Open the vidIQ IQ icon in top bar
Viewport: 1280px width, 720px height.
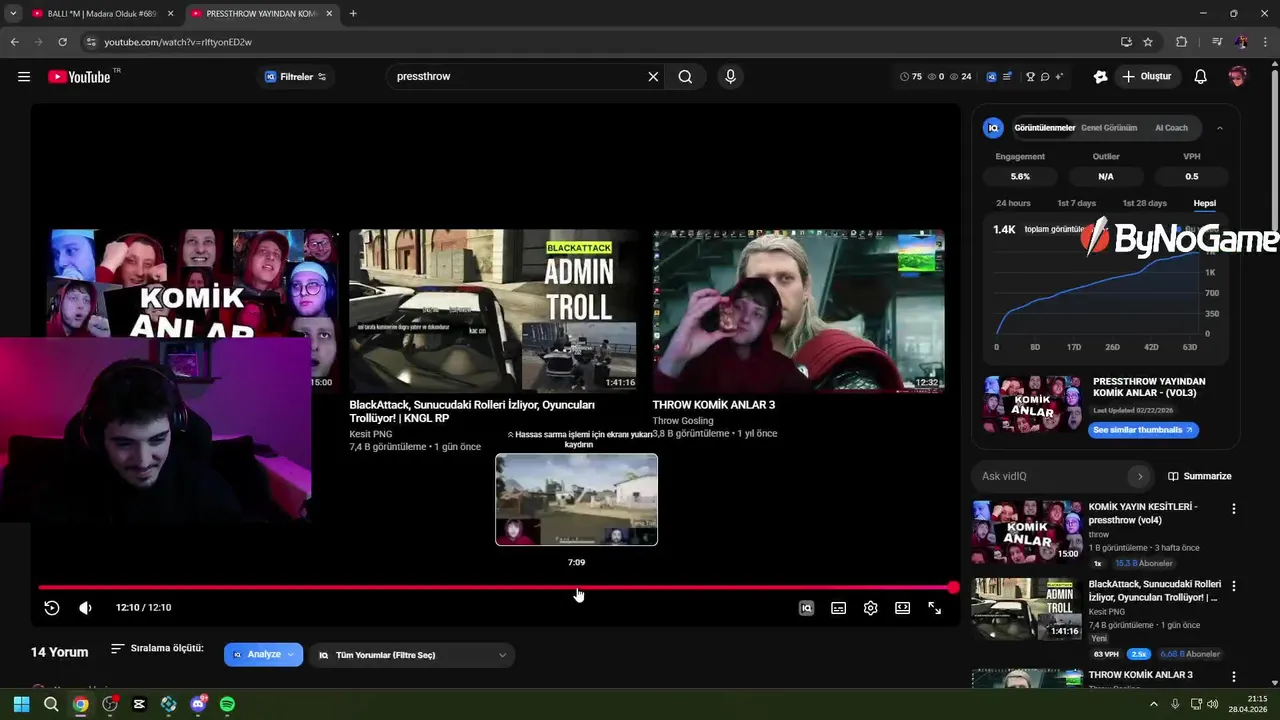(x=991, y=77)
